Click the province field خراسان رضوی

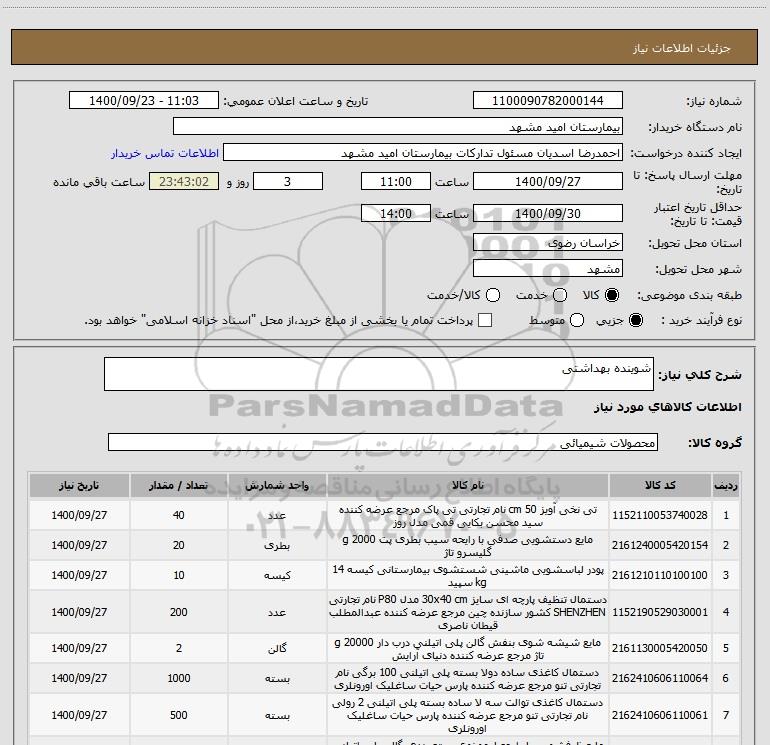[x=548, y=243]
